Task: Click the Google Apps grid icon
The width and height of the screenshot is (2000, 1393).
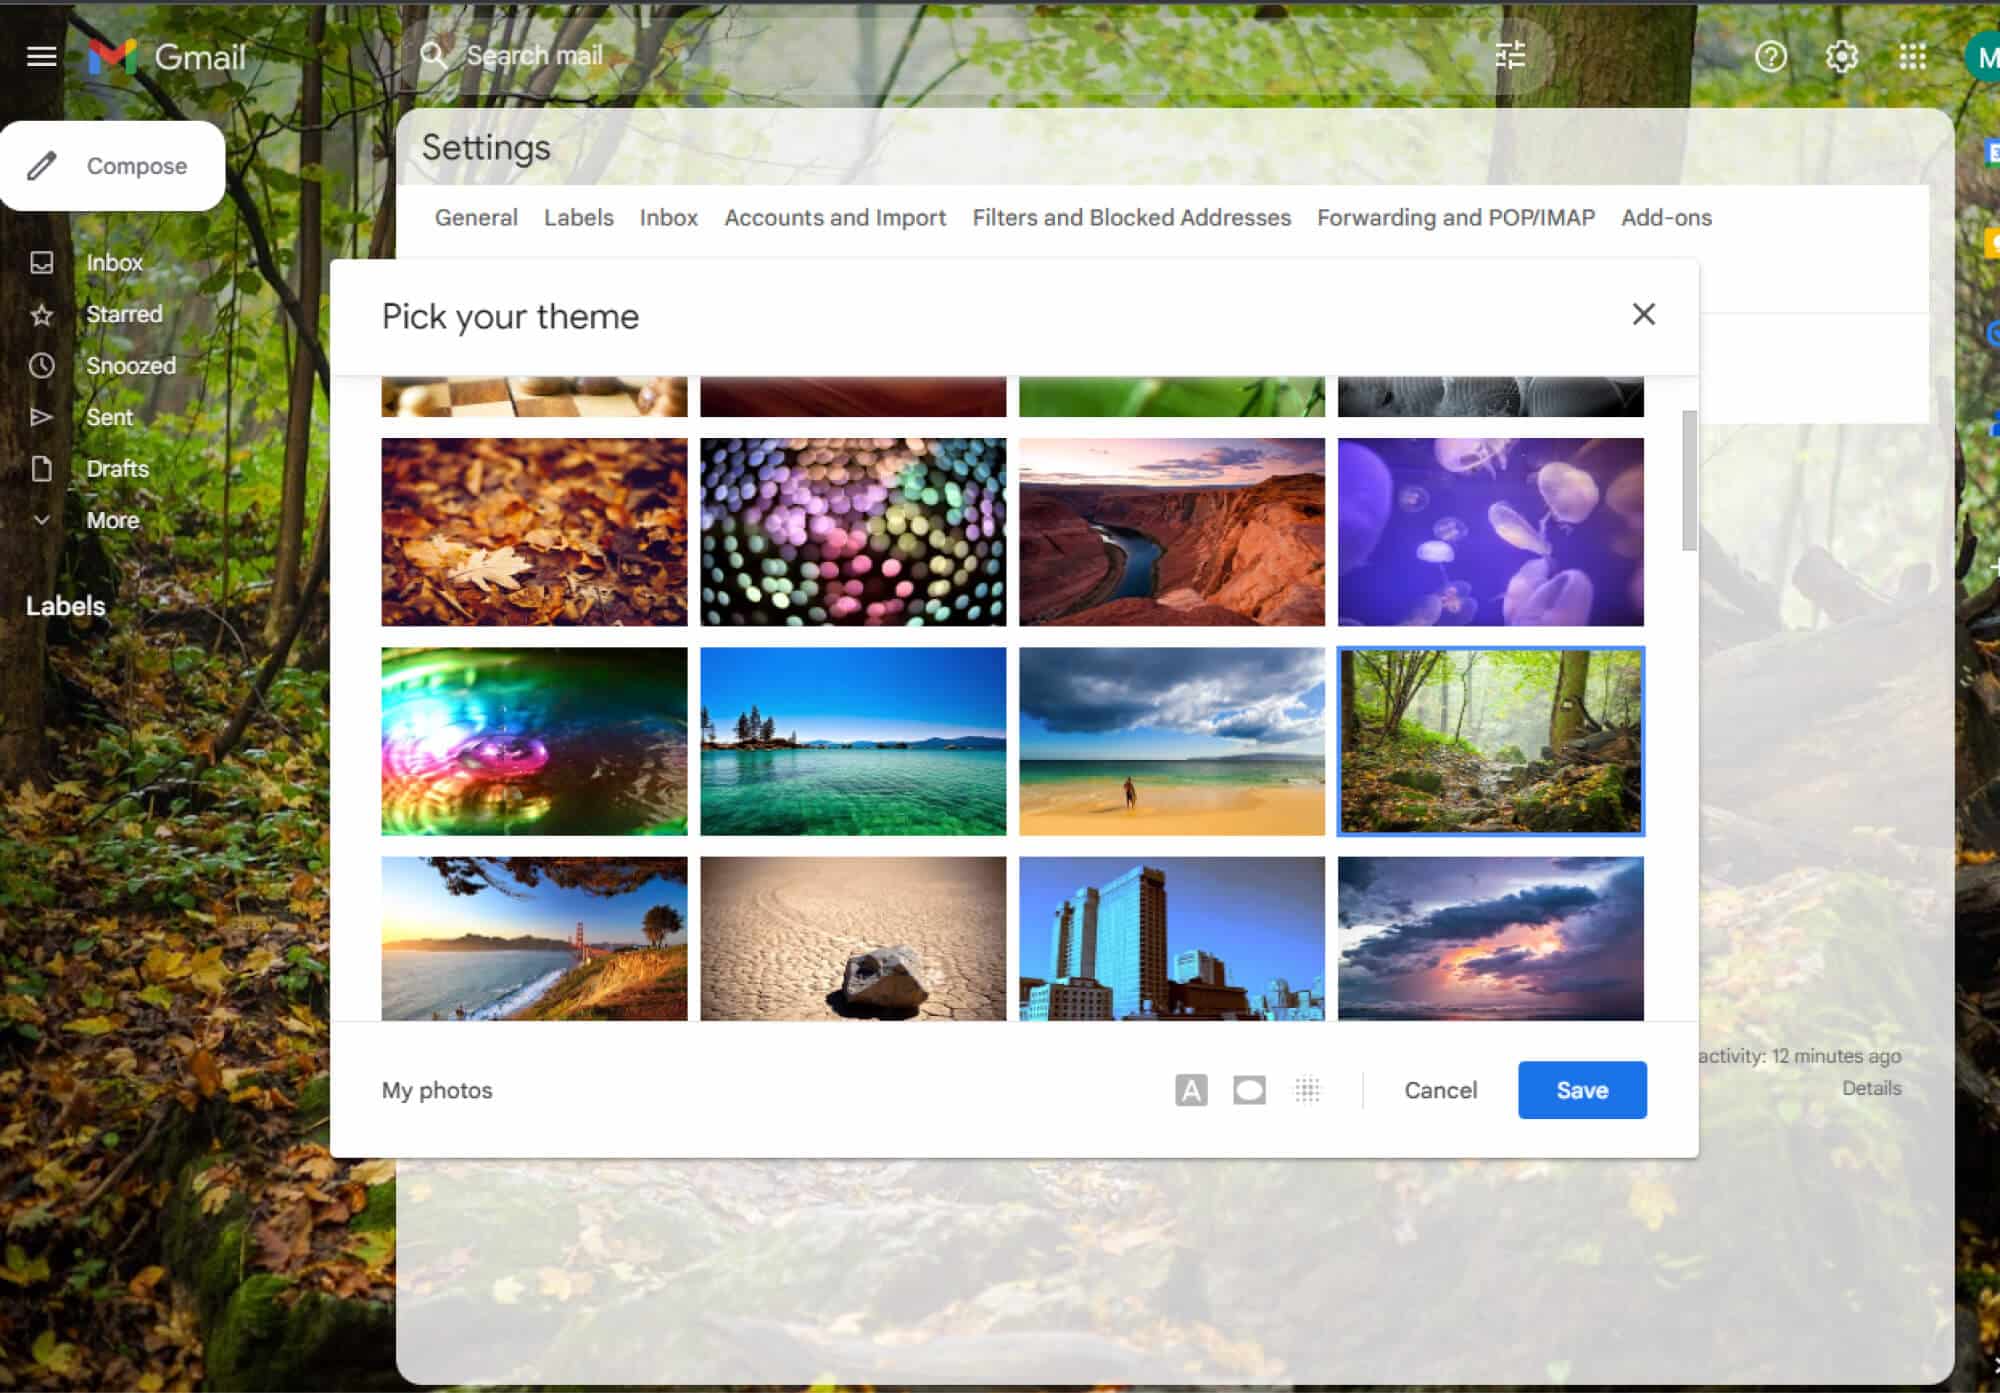Action: (x=1913, y=56)
